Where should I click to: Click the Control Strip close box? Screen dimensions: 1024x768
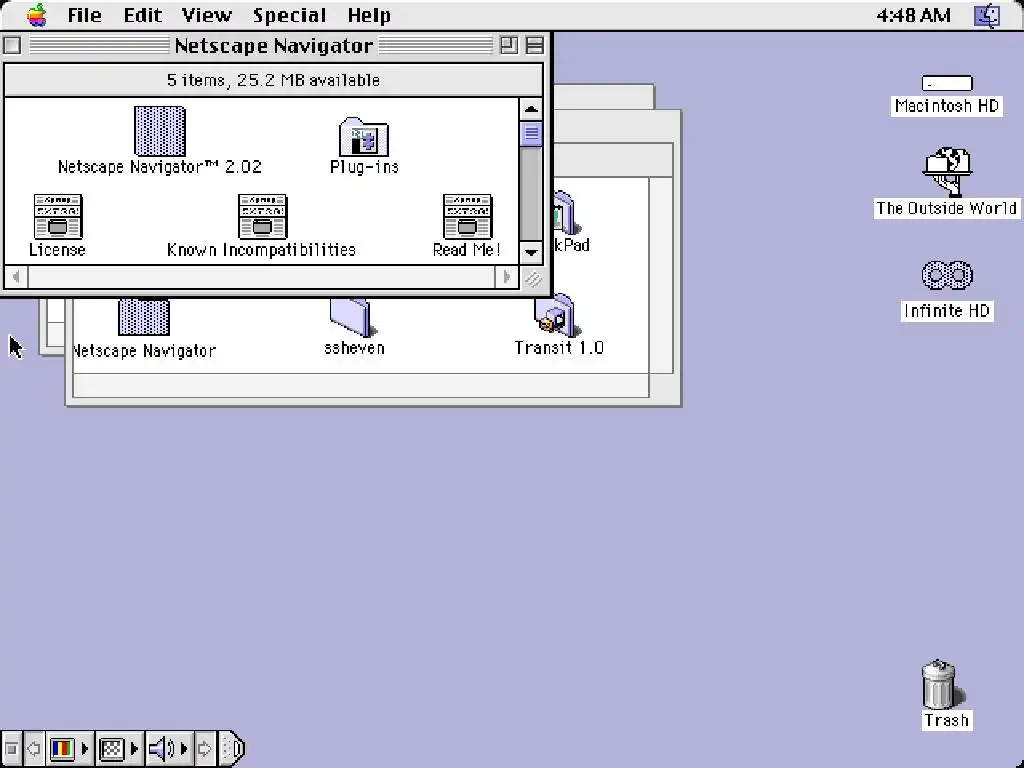[x=11, y=748]
